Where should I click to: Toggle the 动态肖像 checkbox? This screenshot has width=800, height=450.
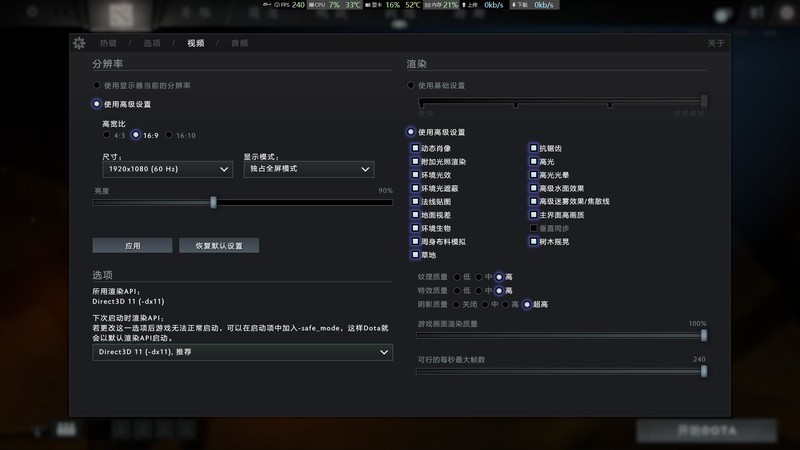pyautogui.click(x=415, y=148)
